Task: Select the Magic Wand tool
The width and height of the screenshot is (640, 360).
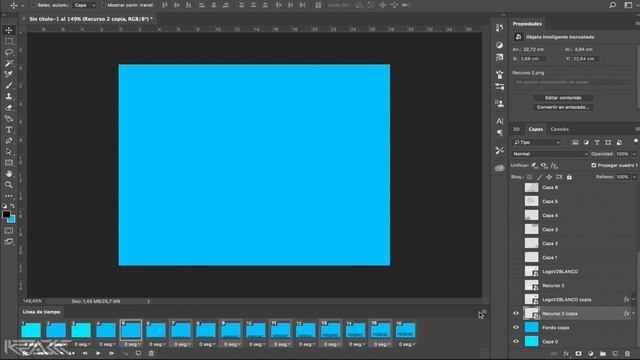Action: coord(9,63)
